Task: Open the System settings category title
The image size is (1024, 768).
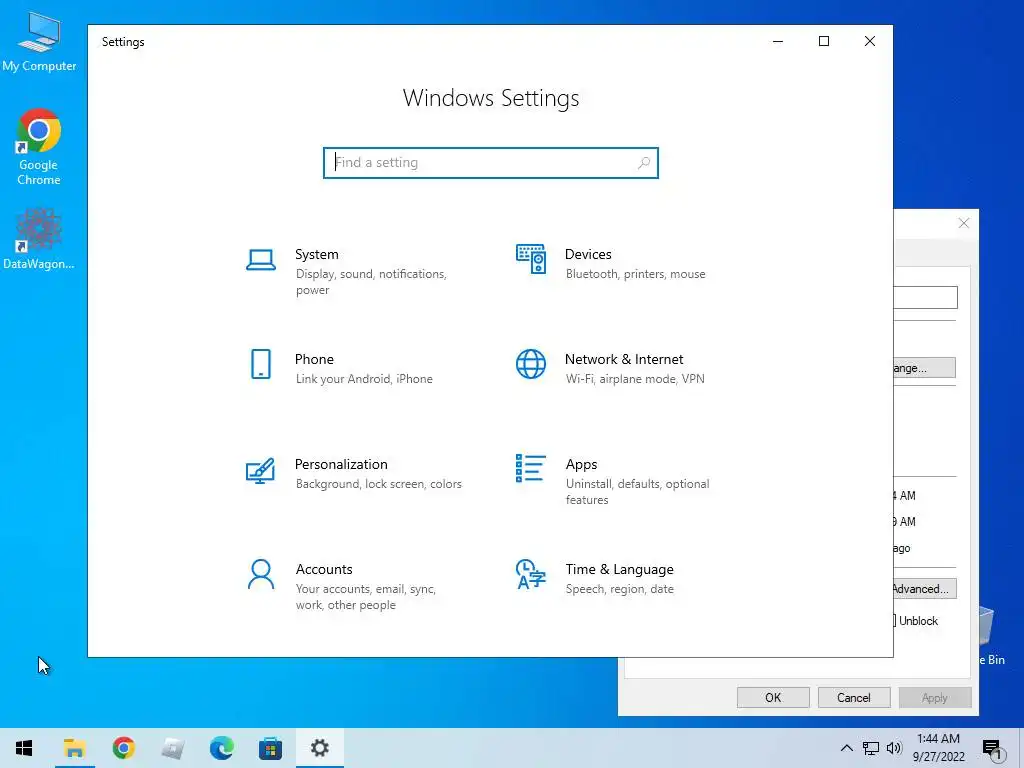Action: (317, 254)
